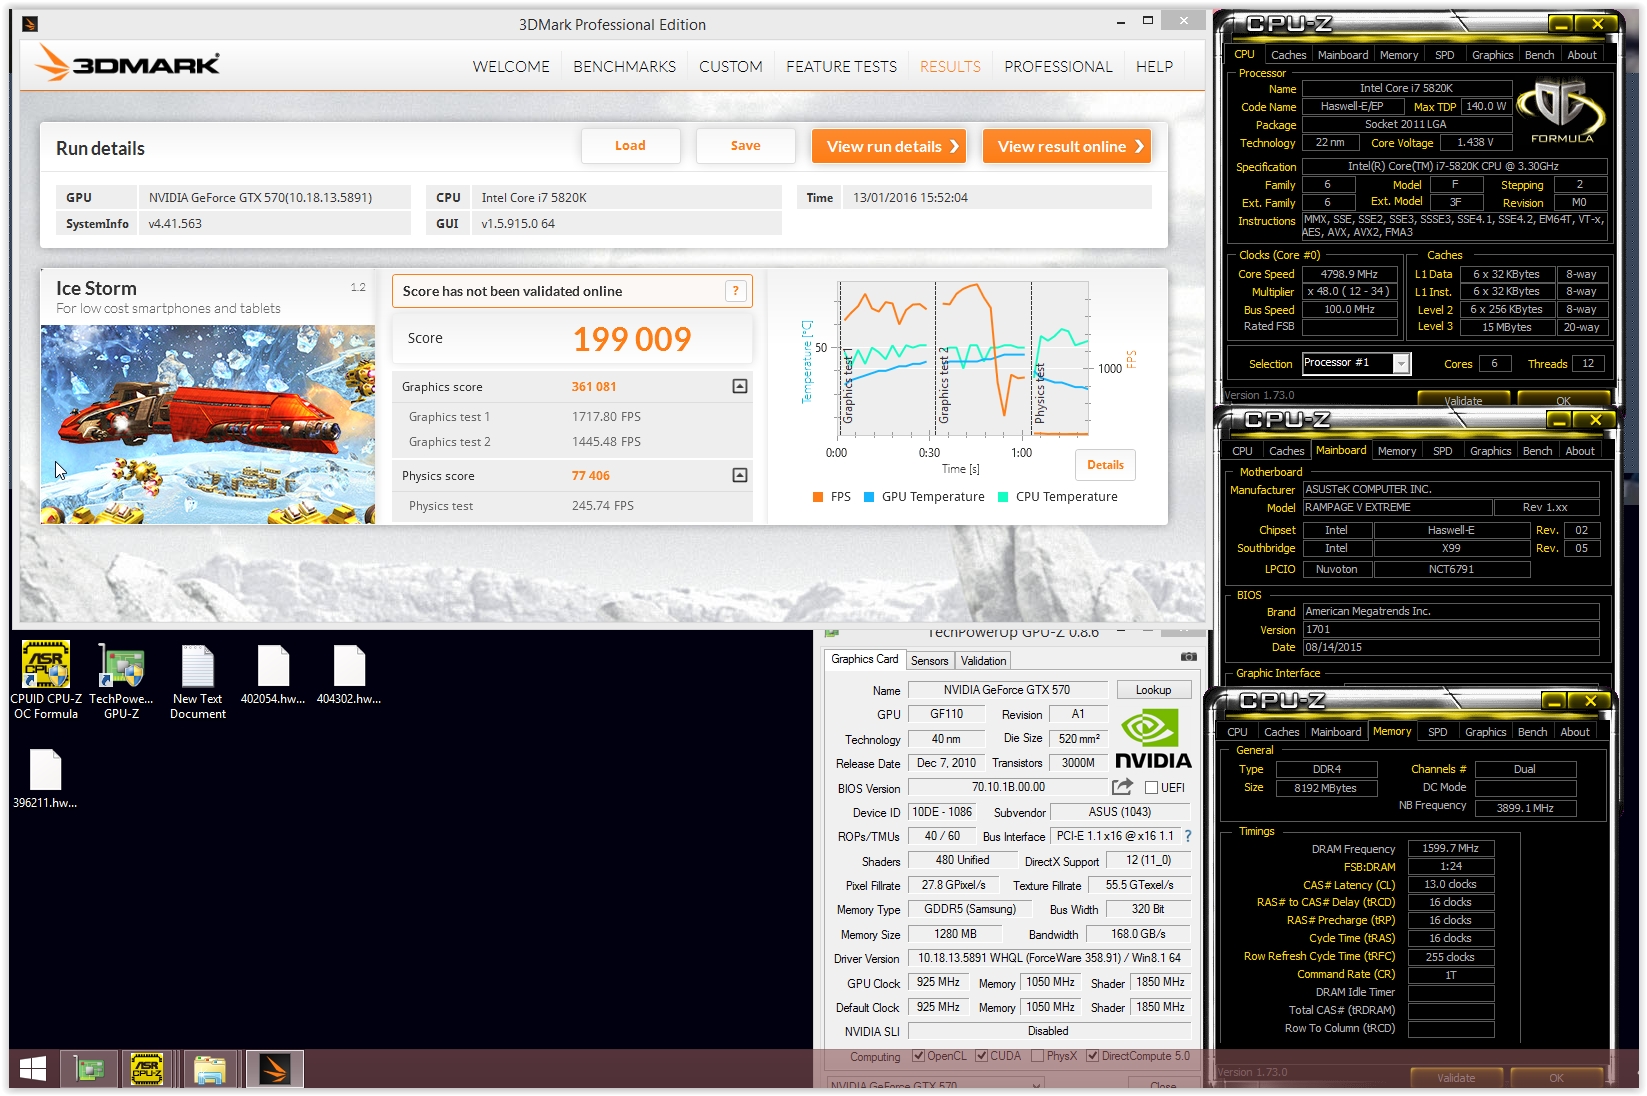Open the PROFESSIONAL tab

[x=1058, y=67]
